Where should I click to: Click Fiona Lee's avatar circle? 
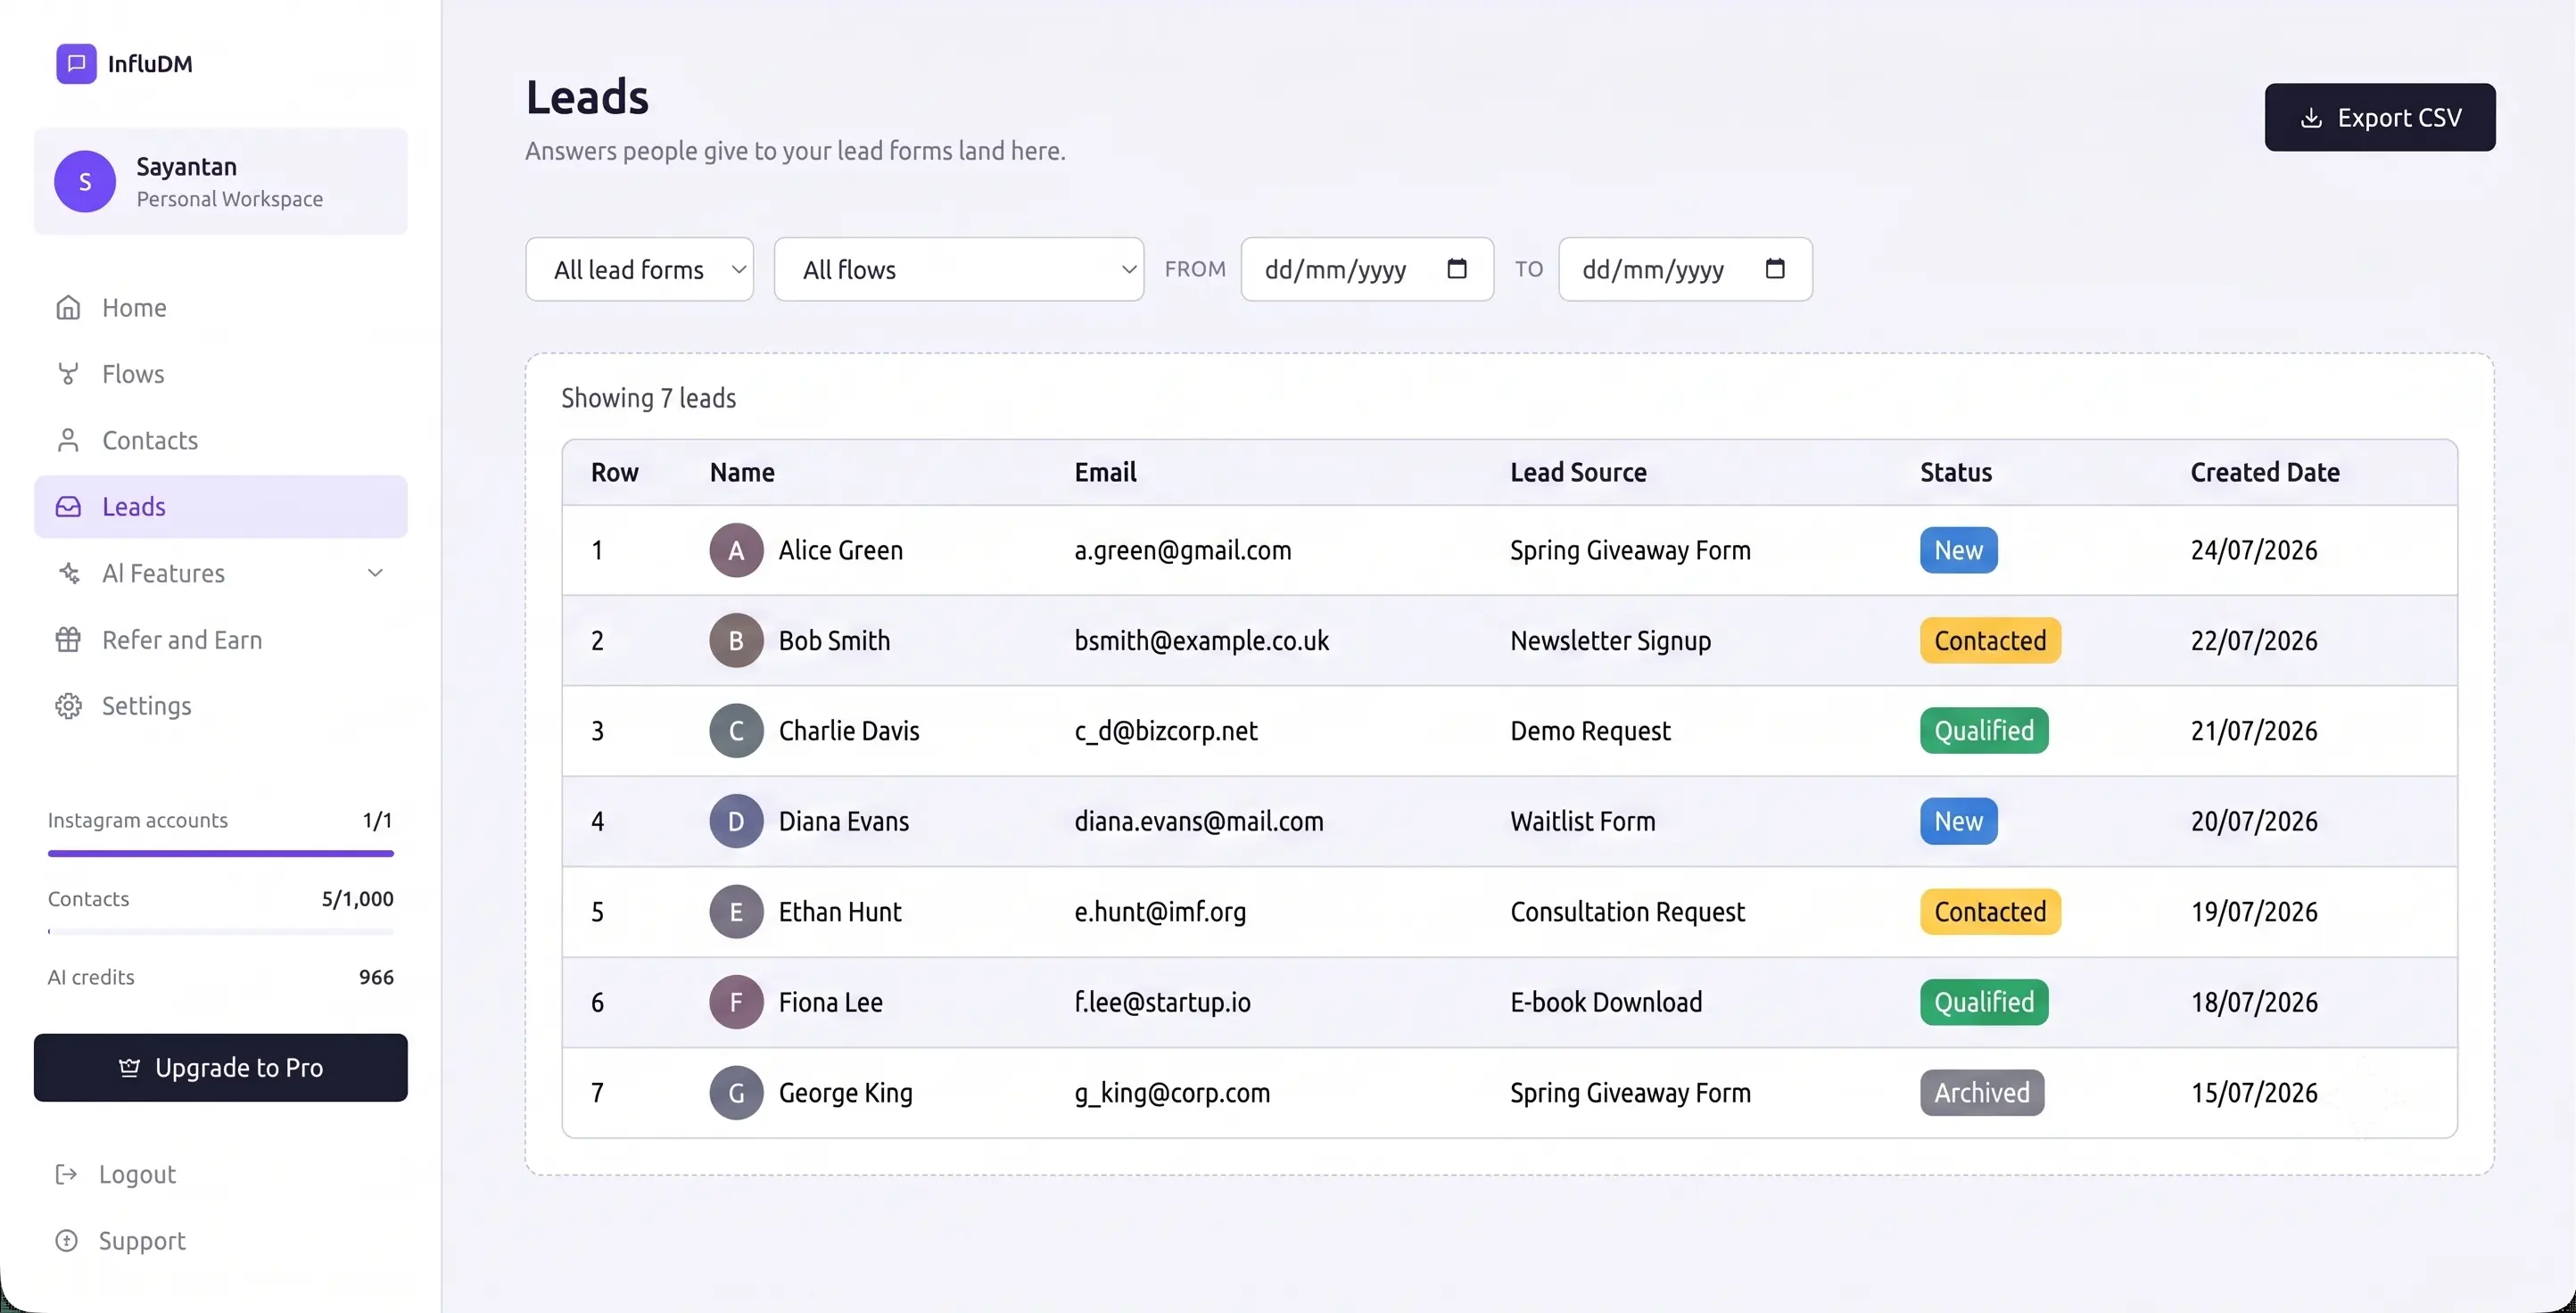[736, 1002]
